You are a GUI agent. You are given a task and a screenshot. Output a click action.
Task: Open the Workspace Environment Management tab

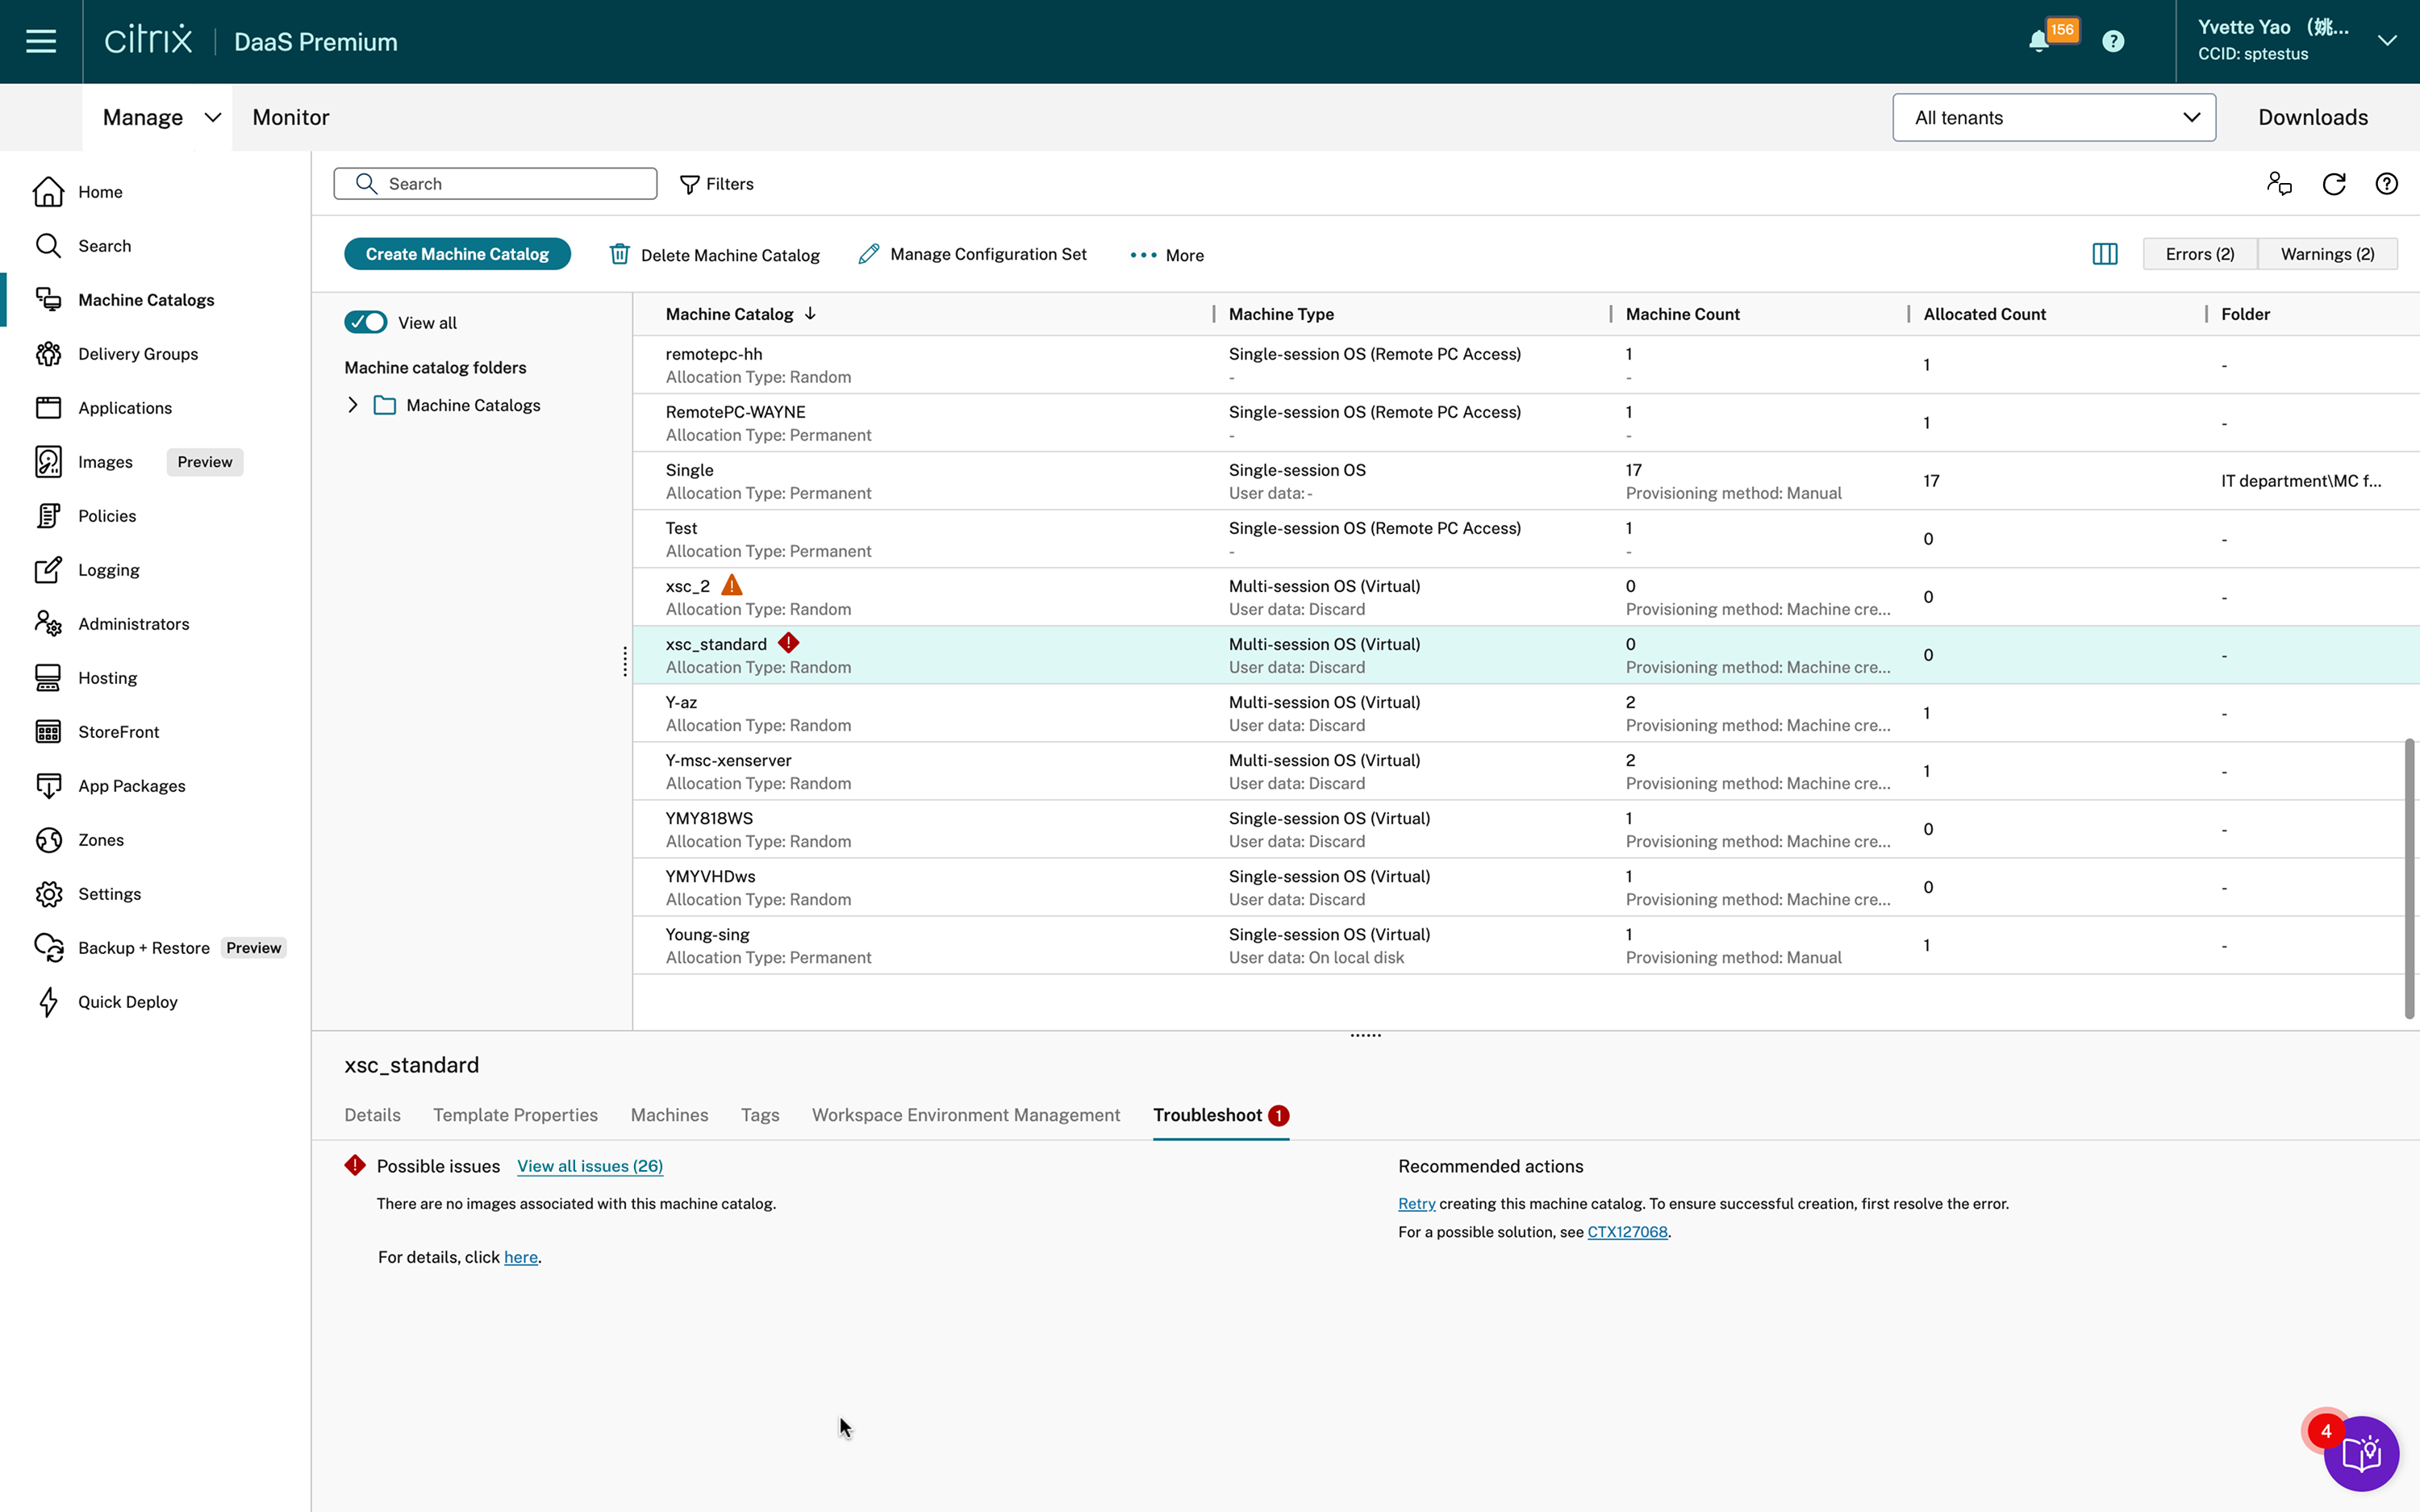966,1115
